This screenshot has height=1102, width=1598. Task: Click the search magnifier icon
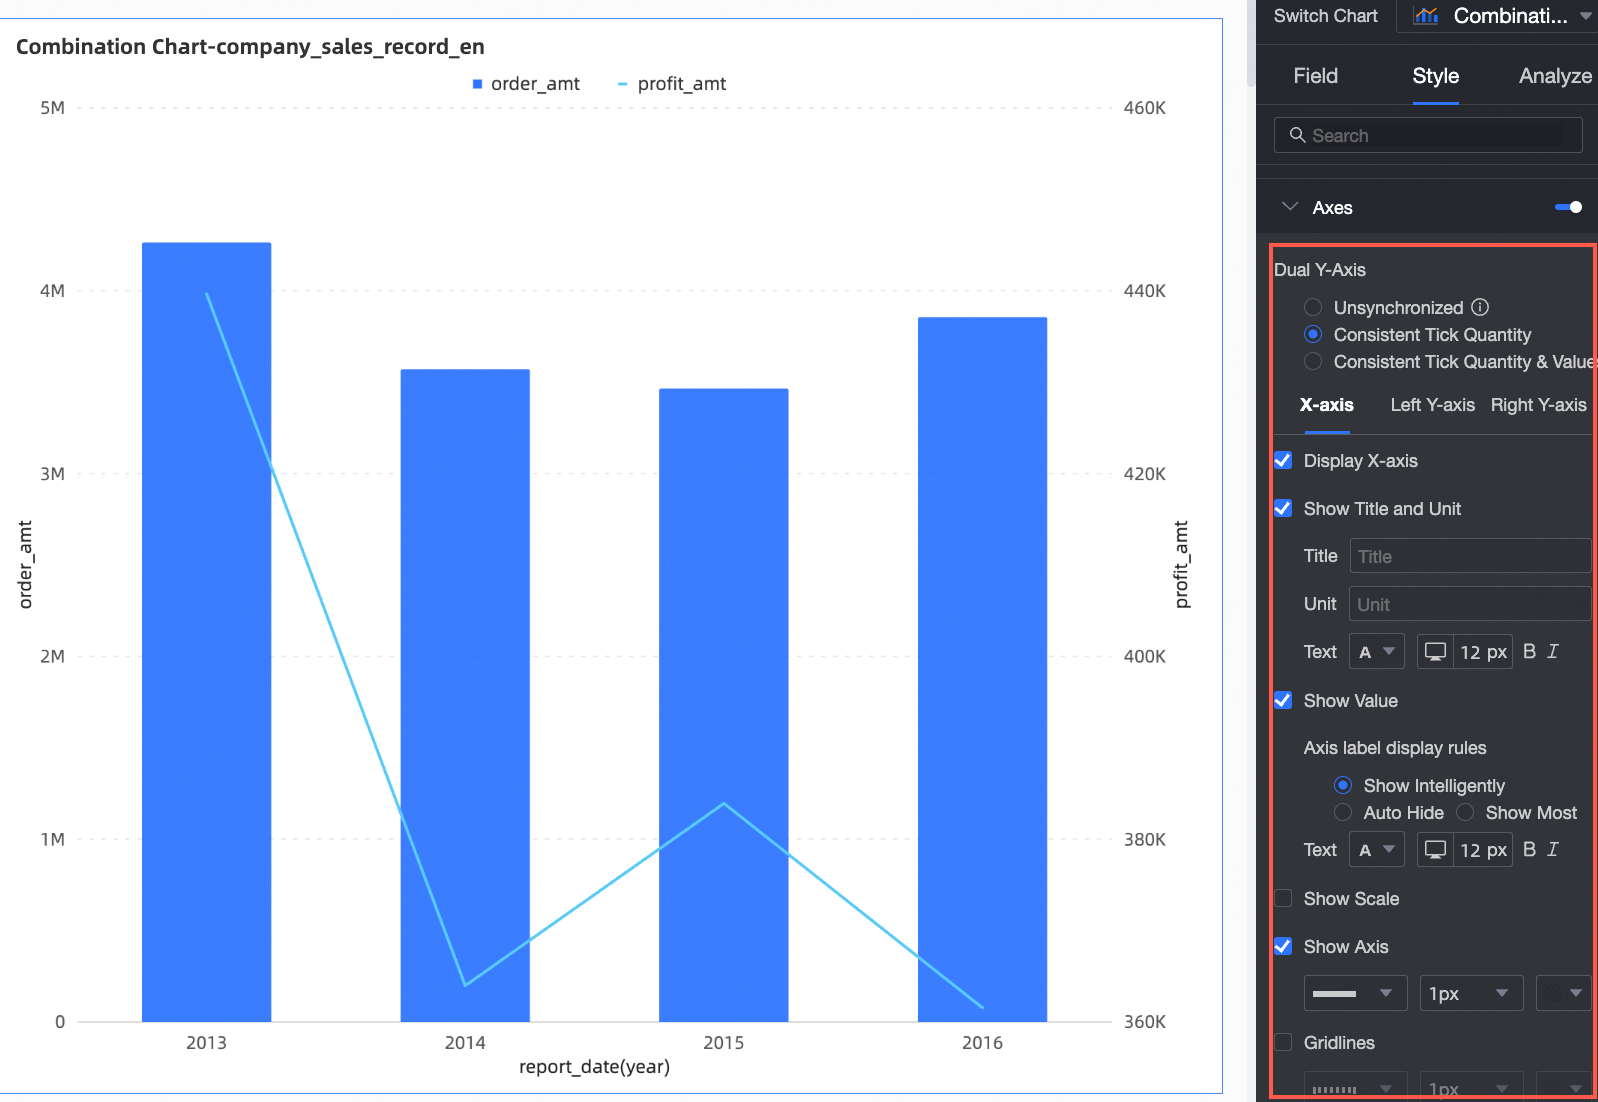click(x=1297, y=135)
